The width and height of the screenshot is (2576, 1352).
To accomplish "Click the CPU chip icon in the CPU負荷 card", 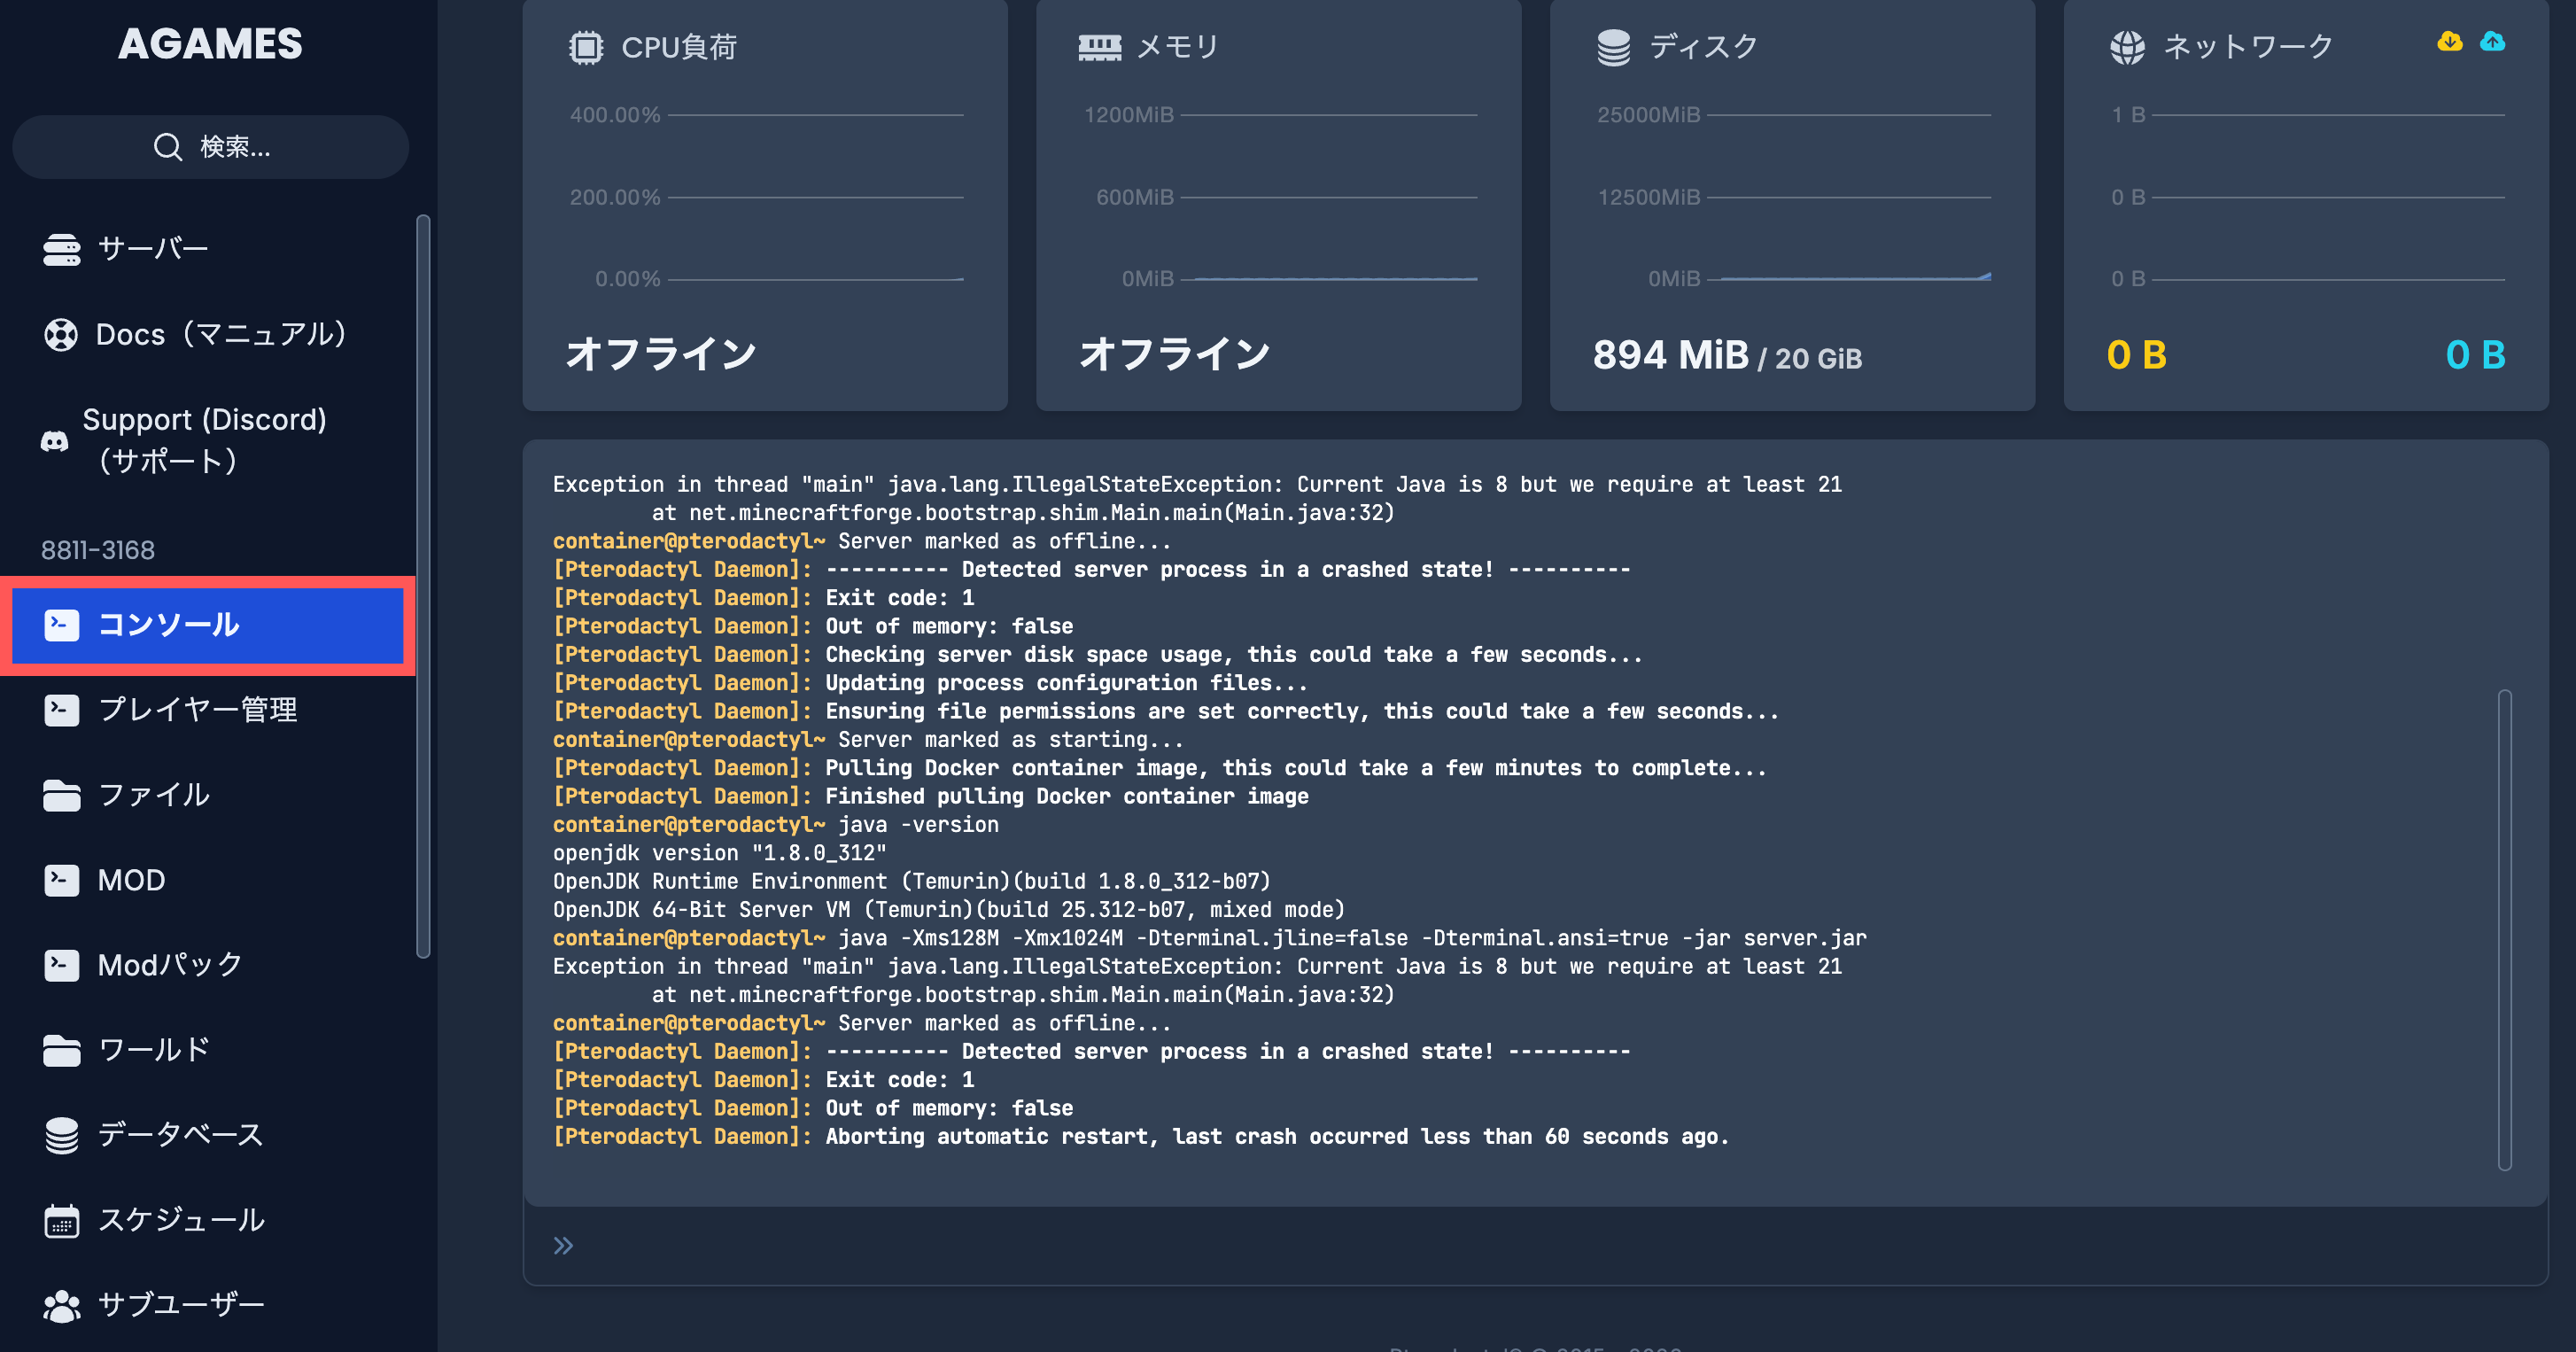I will [586, 47].
